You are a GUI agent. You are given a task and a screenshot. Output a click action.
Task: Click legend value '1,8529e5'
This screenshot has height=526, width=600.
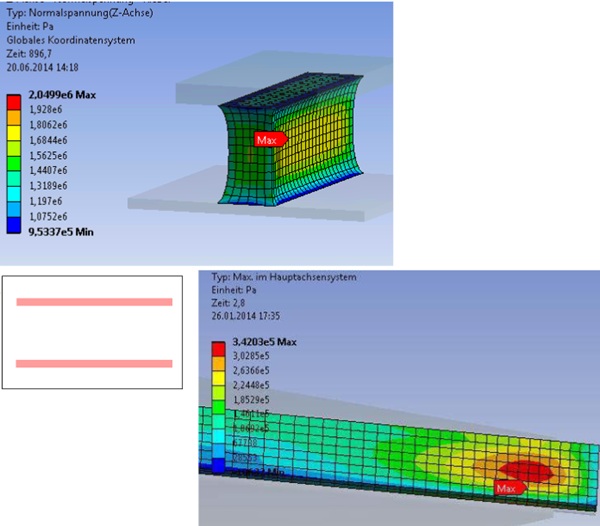(251, 400)
